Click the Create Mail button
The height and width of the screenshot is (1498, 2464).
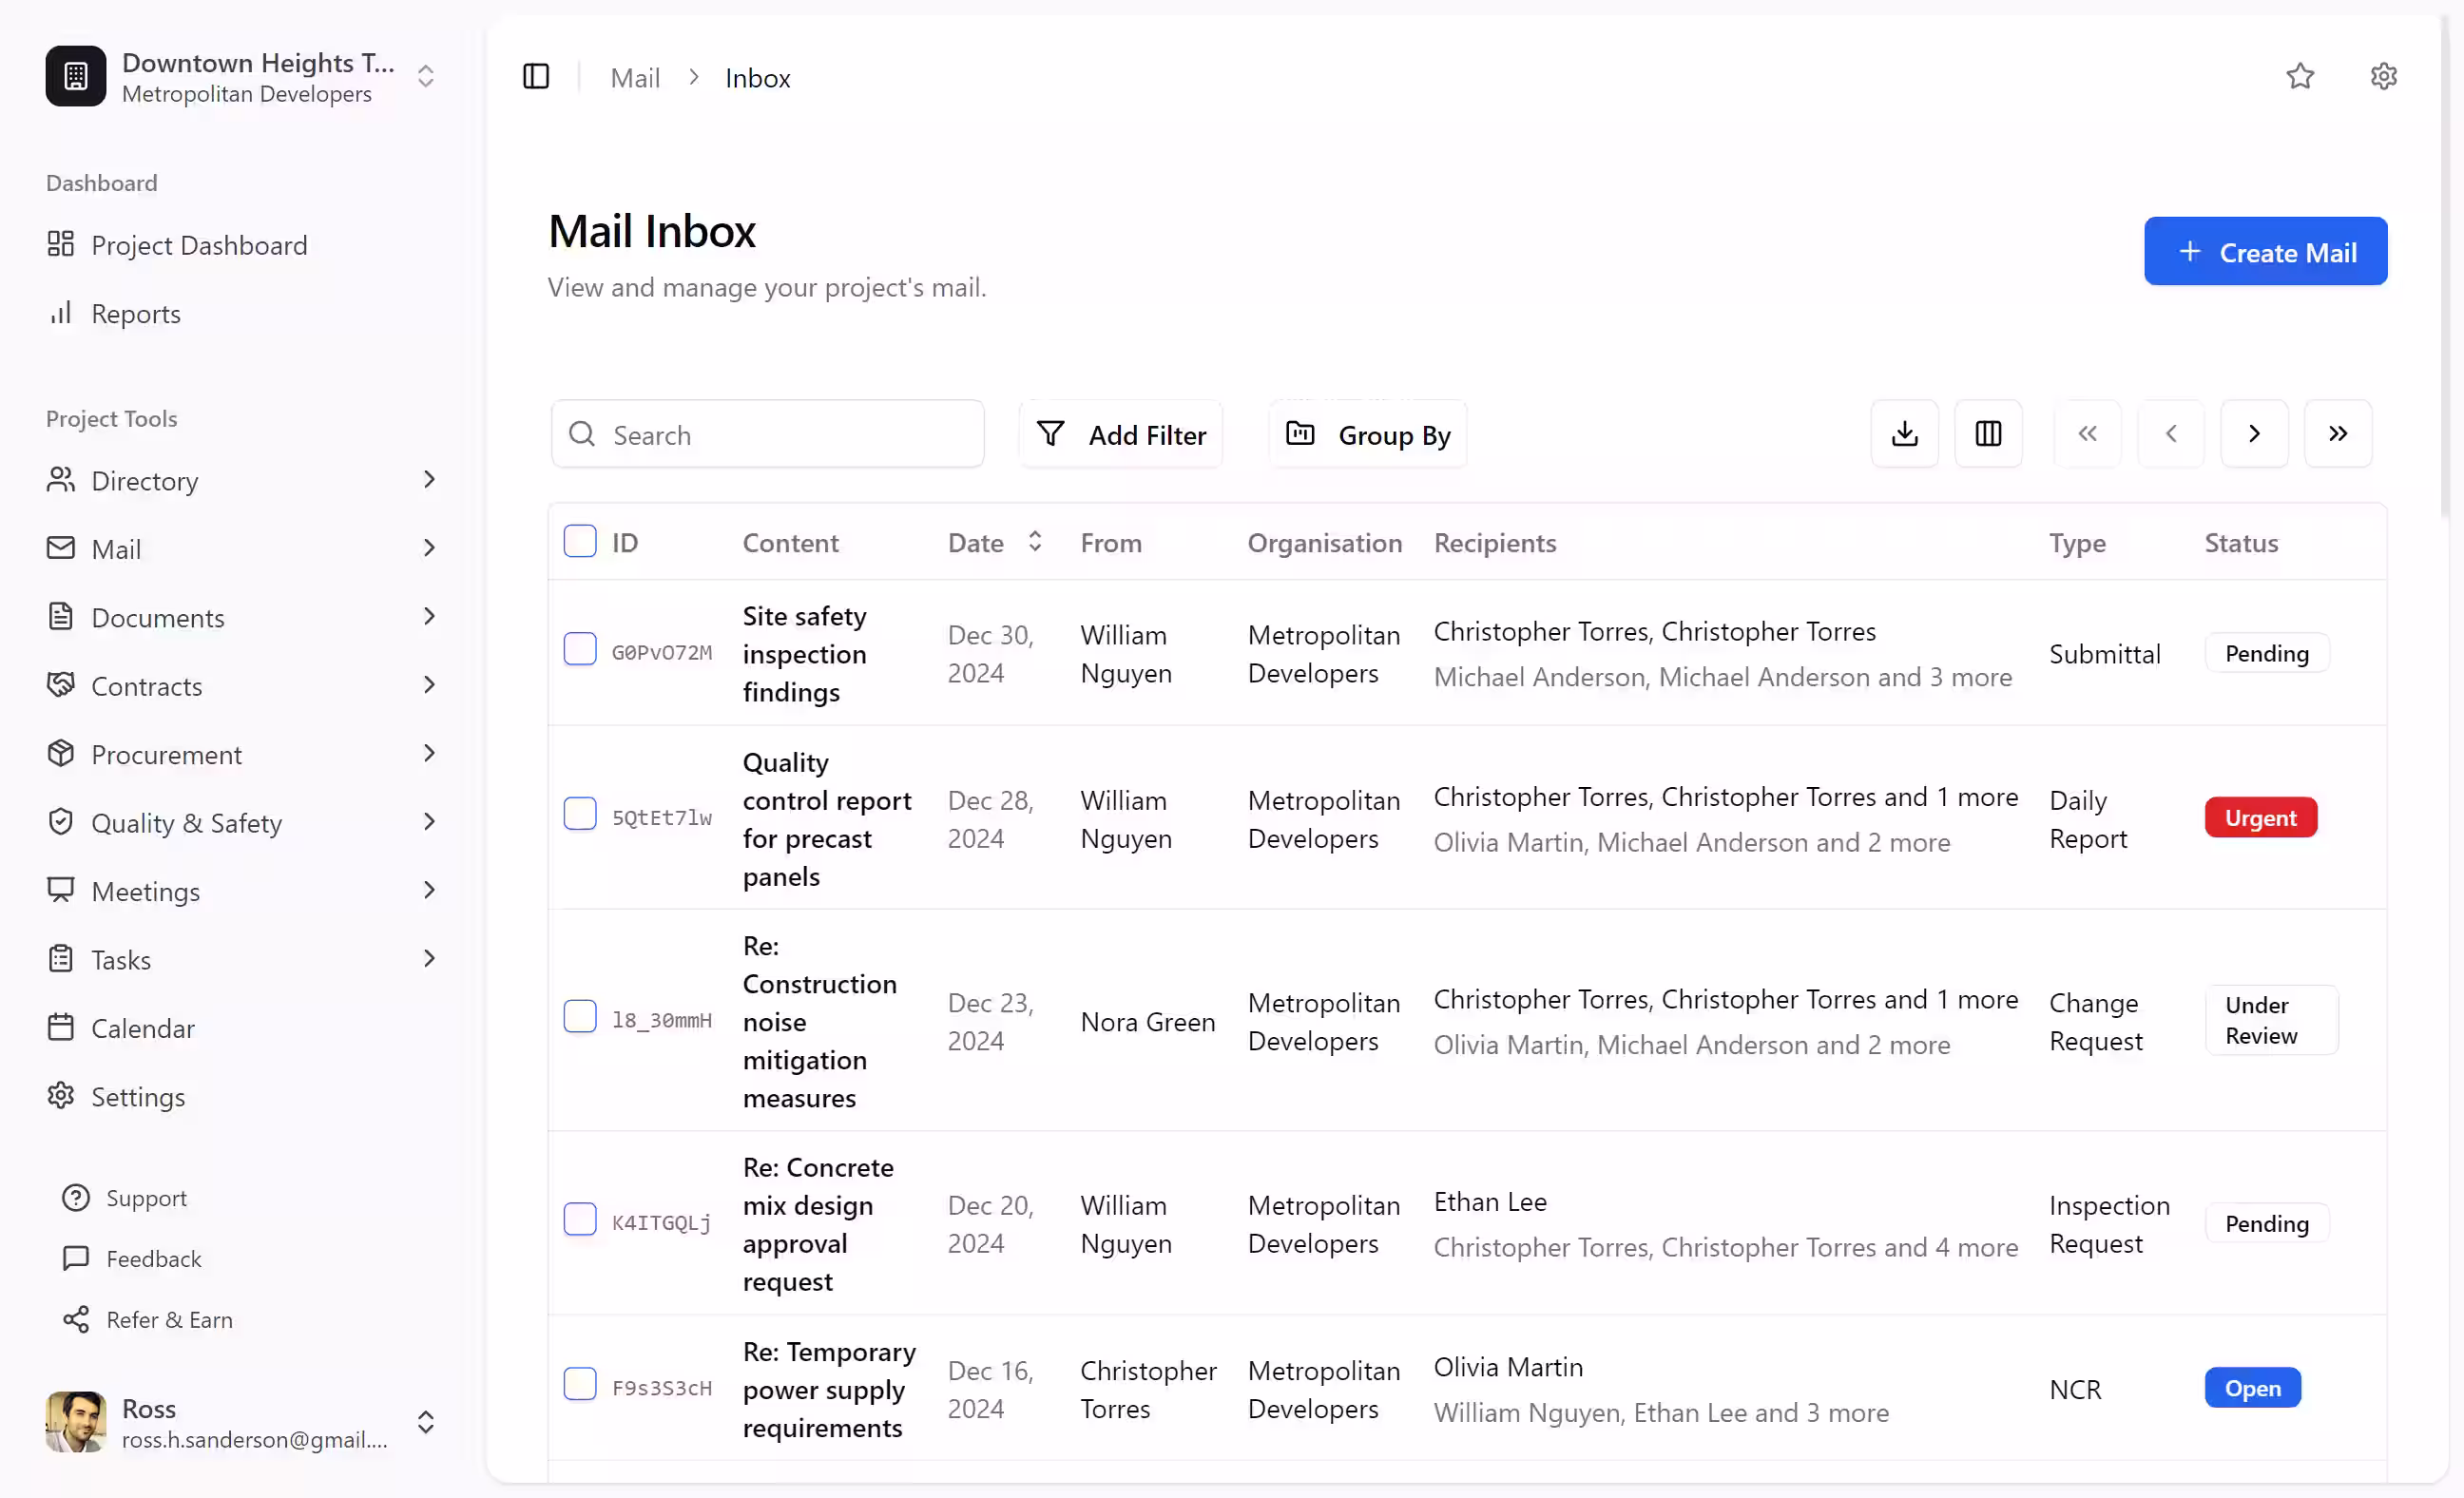(2266, 251)
